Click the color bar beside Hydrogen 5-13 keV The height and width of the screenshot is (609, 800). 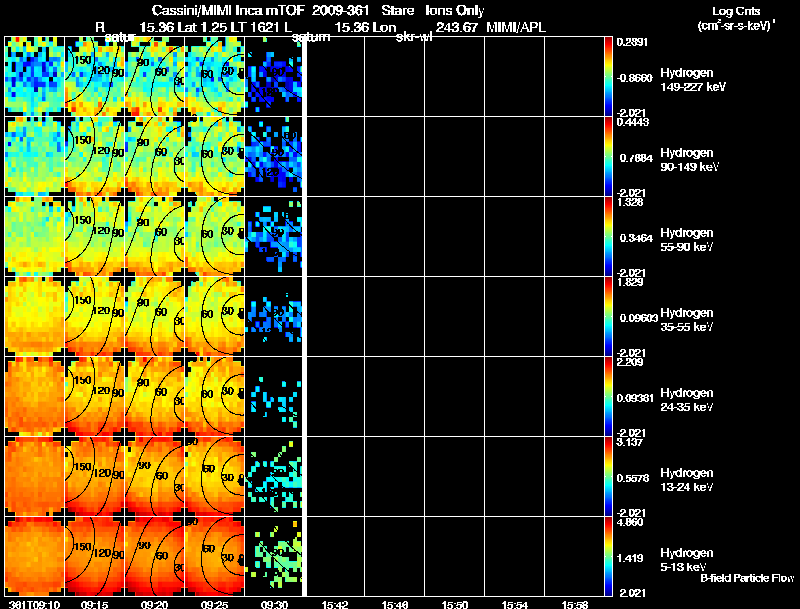pos(608,557)
